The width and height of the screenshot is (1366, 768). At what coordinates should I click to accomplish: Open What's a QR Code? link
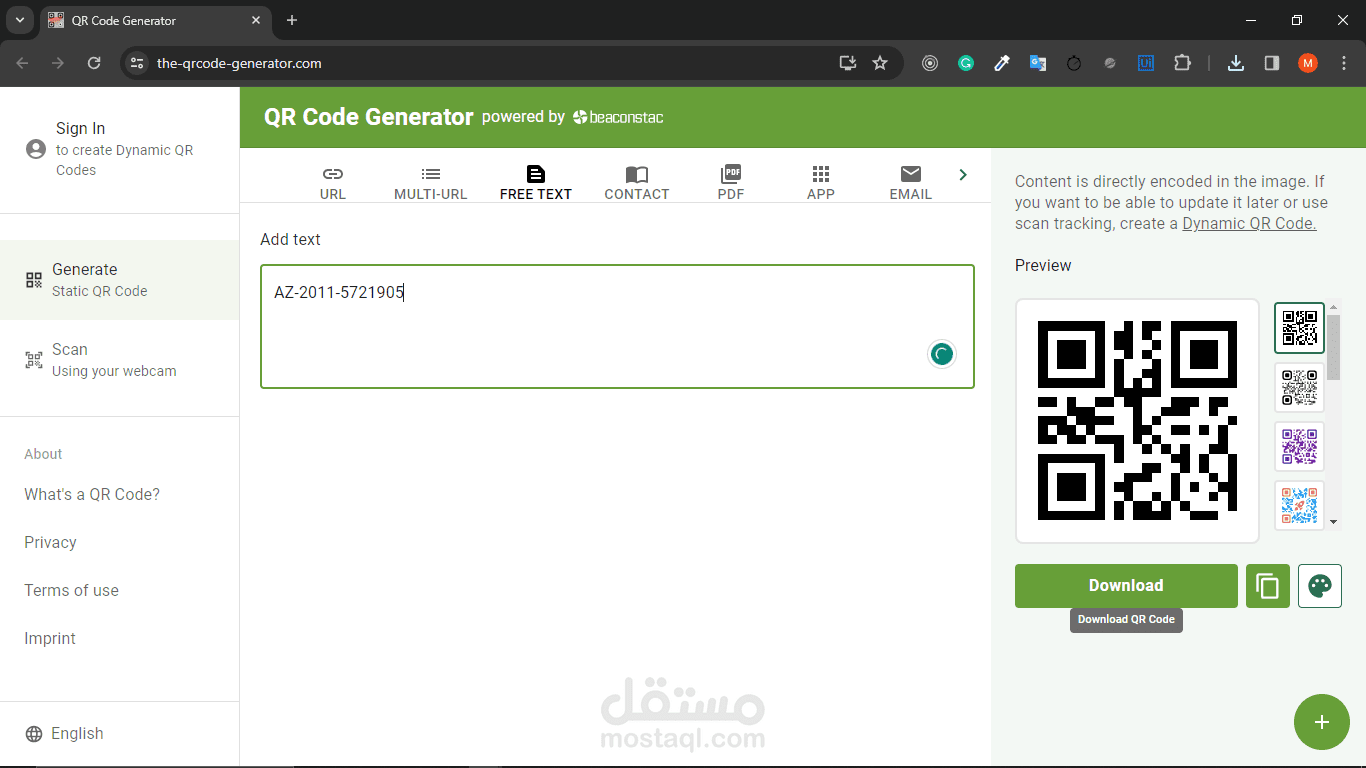click(x=92, y=494)
